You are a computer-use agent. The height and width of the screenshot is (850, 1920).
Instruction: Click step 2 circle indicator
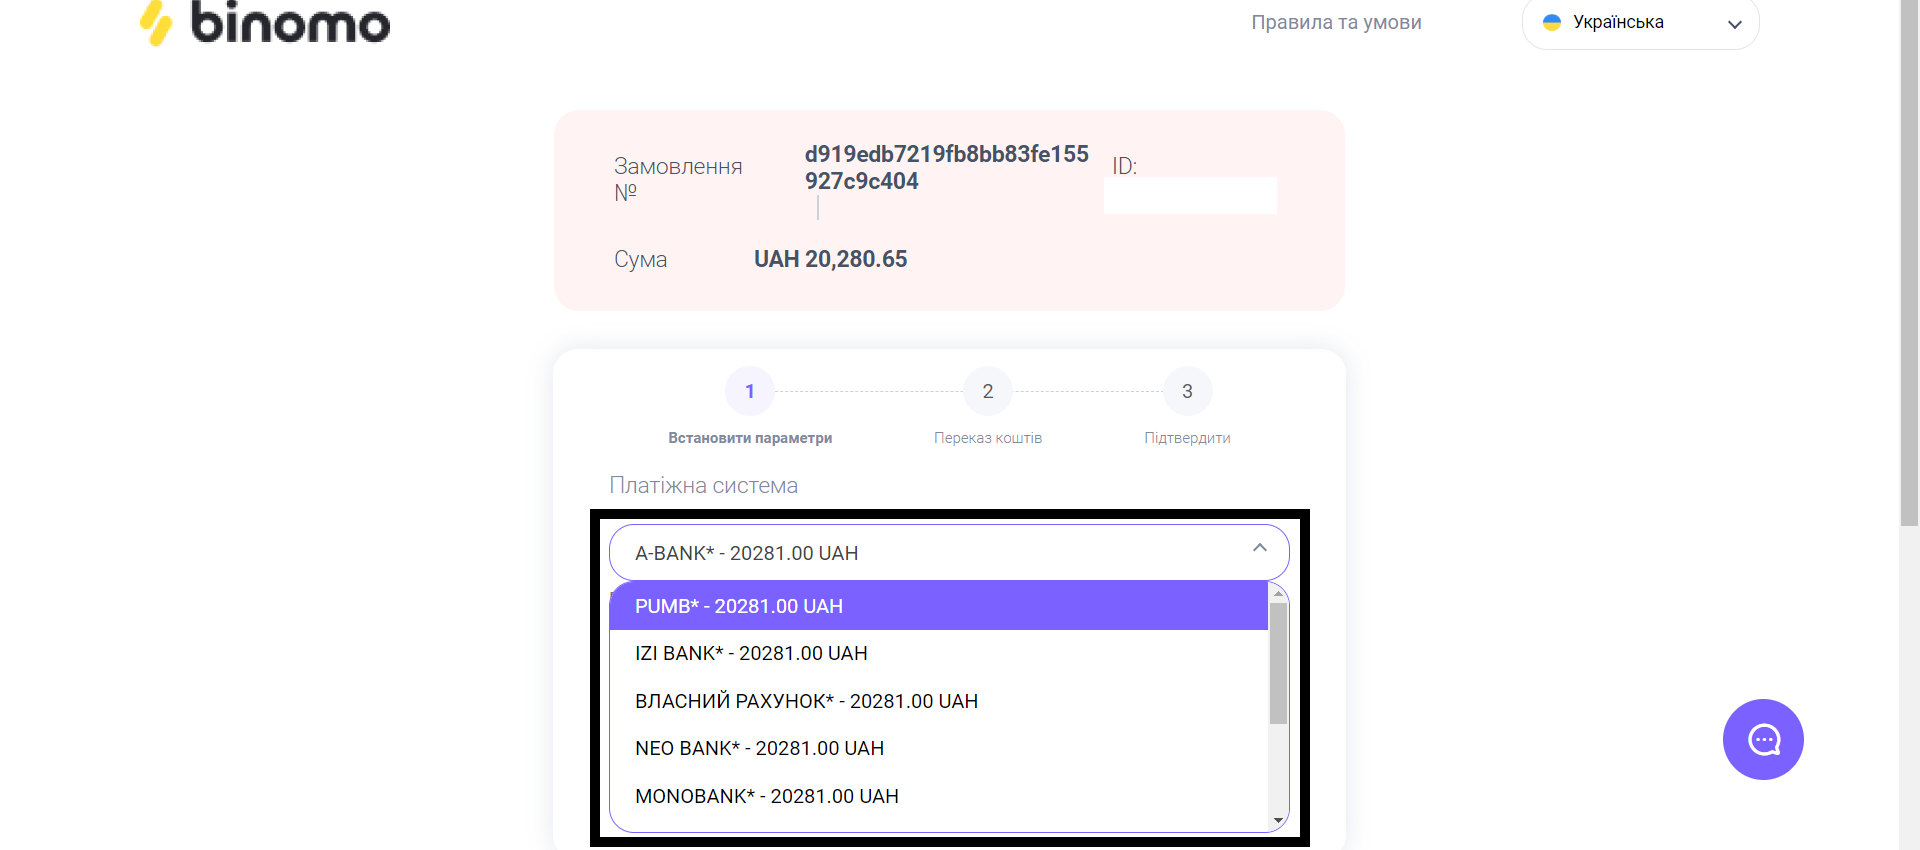987,391
